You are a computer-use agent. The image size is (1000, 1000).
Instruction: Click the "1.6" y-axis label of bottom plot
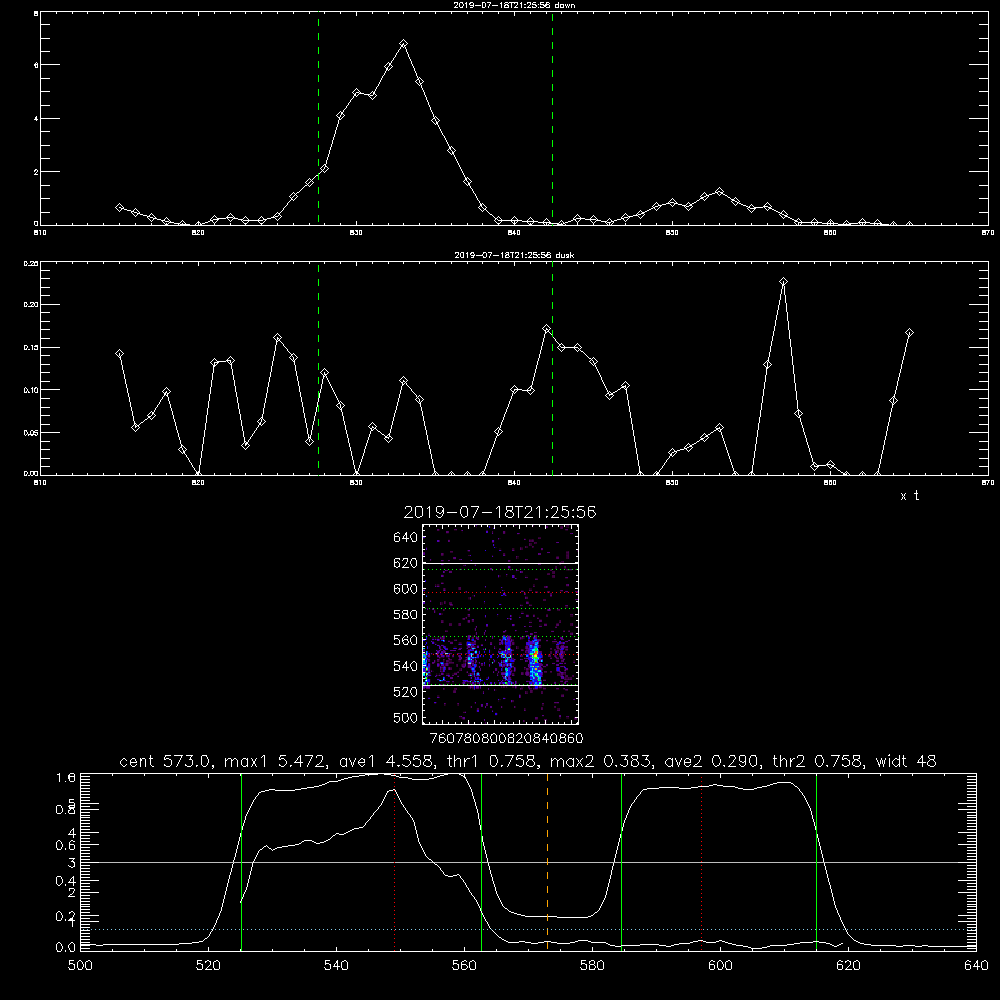66,778
